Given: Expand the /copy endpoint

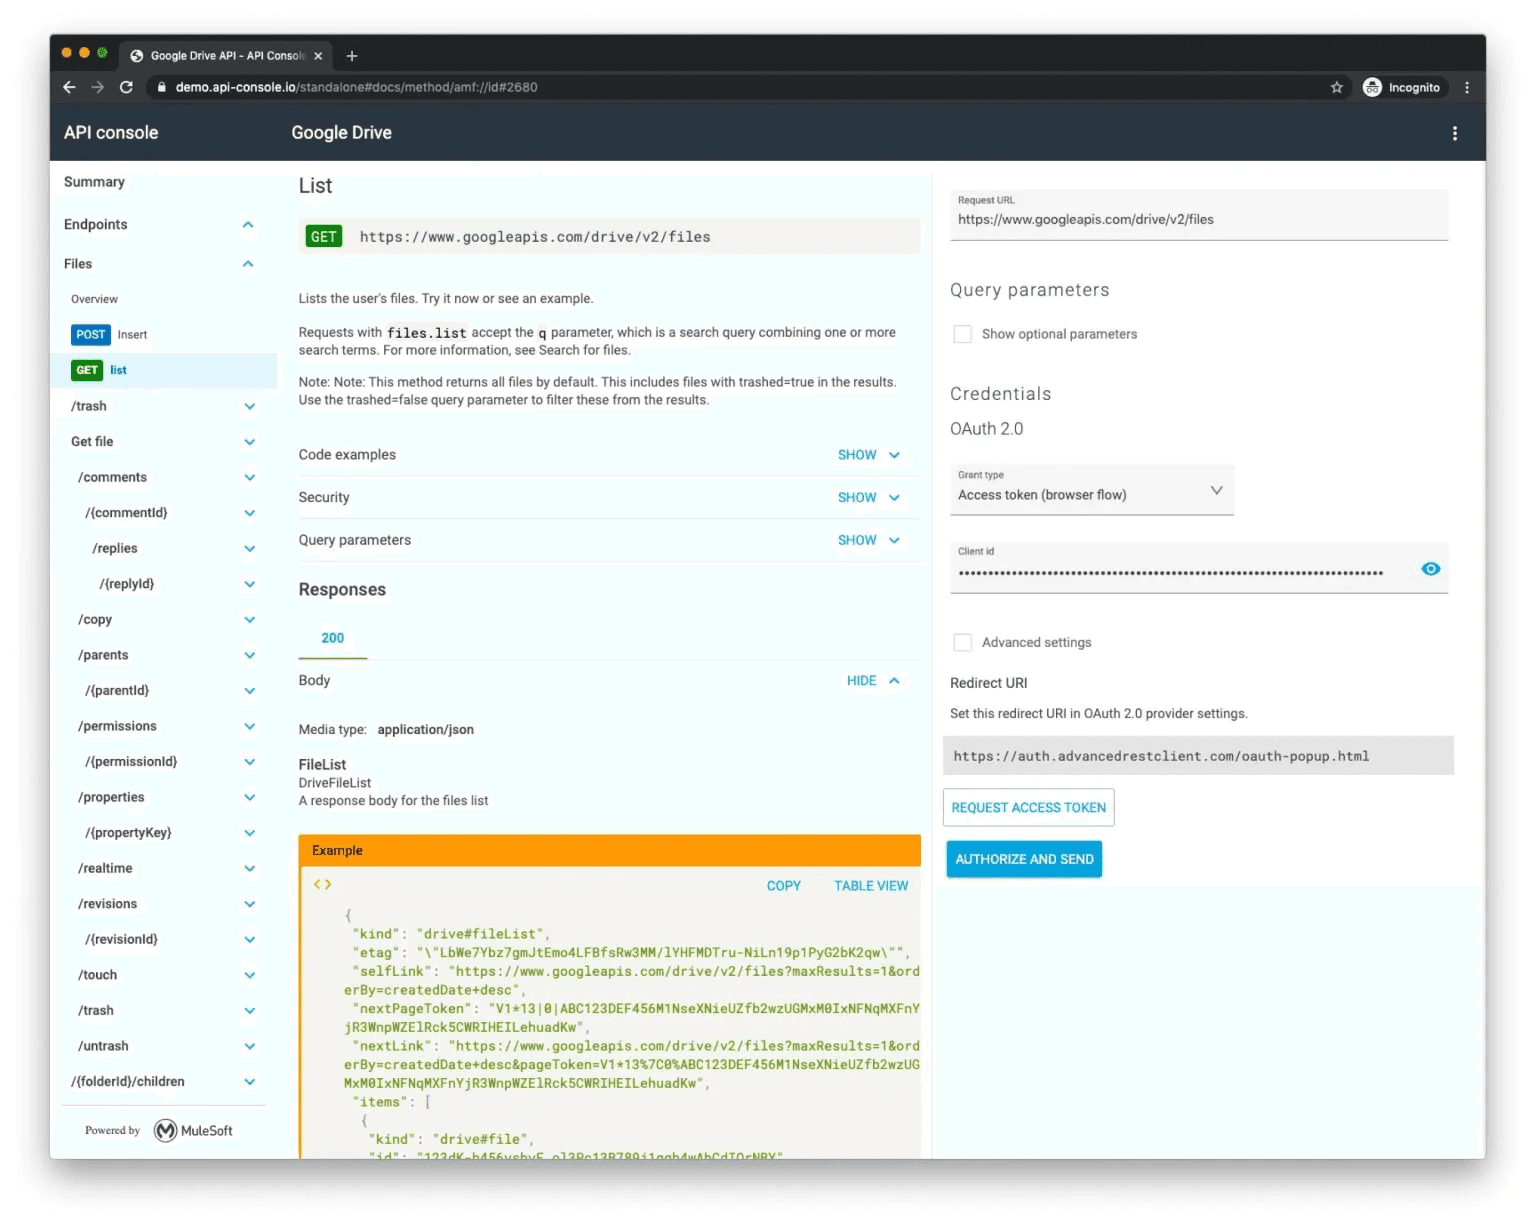Looking at the screenshot, I should (x=249, y=620).
